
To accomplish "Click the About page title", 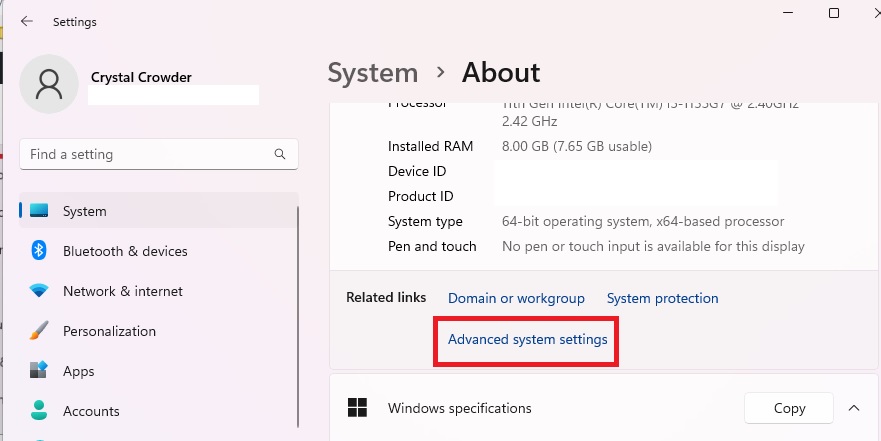I will click(x=501, y=73).
